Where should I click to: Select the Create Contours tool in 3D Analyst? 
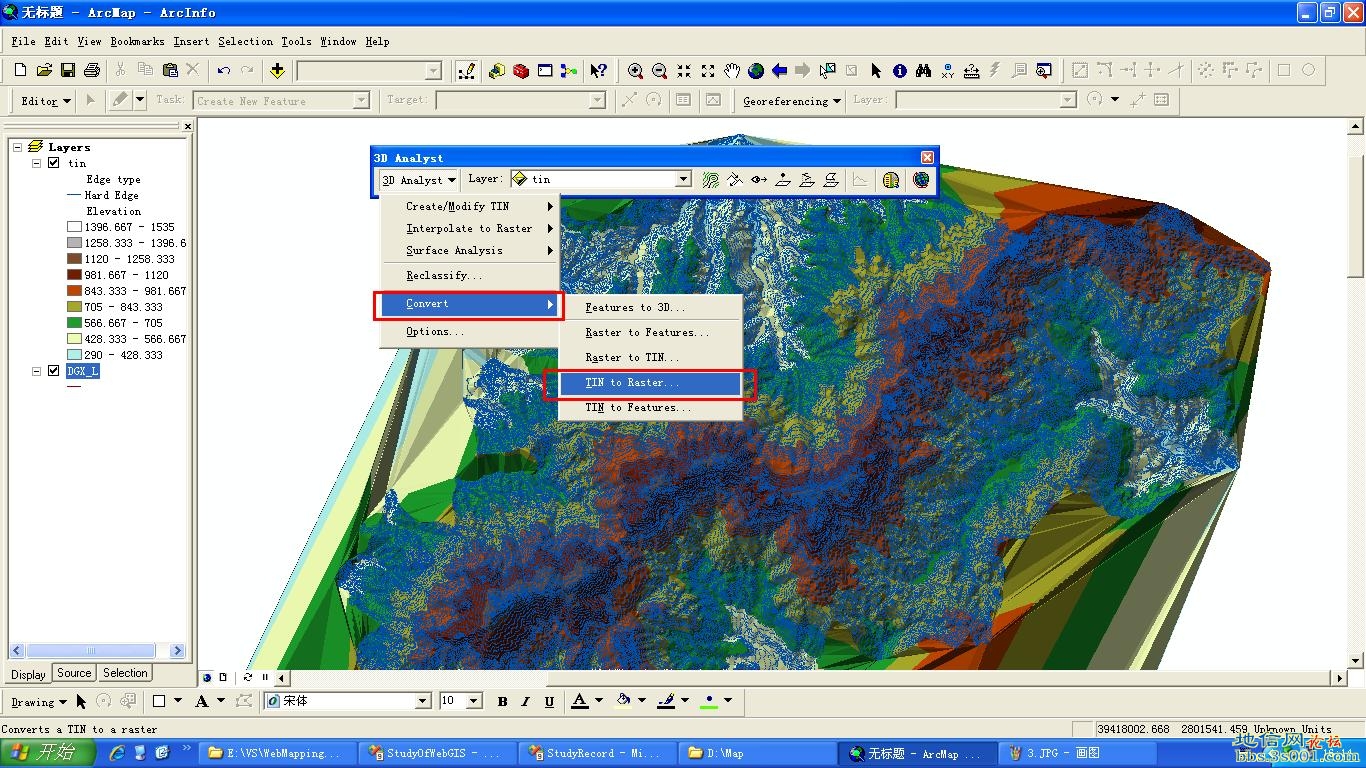[x=711, y=180]
